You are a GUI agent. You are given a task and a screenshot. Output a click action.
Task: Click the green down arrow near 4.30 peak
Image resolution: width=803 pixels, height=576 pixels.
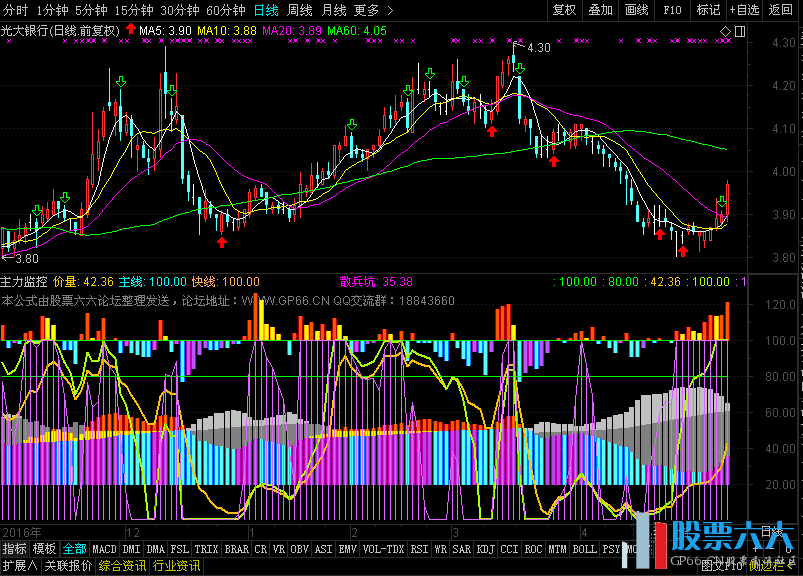click(x=518, y=68)
